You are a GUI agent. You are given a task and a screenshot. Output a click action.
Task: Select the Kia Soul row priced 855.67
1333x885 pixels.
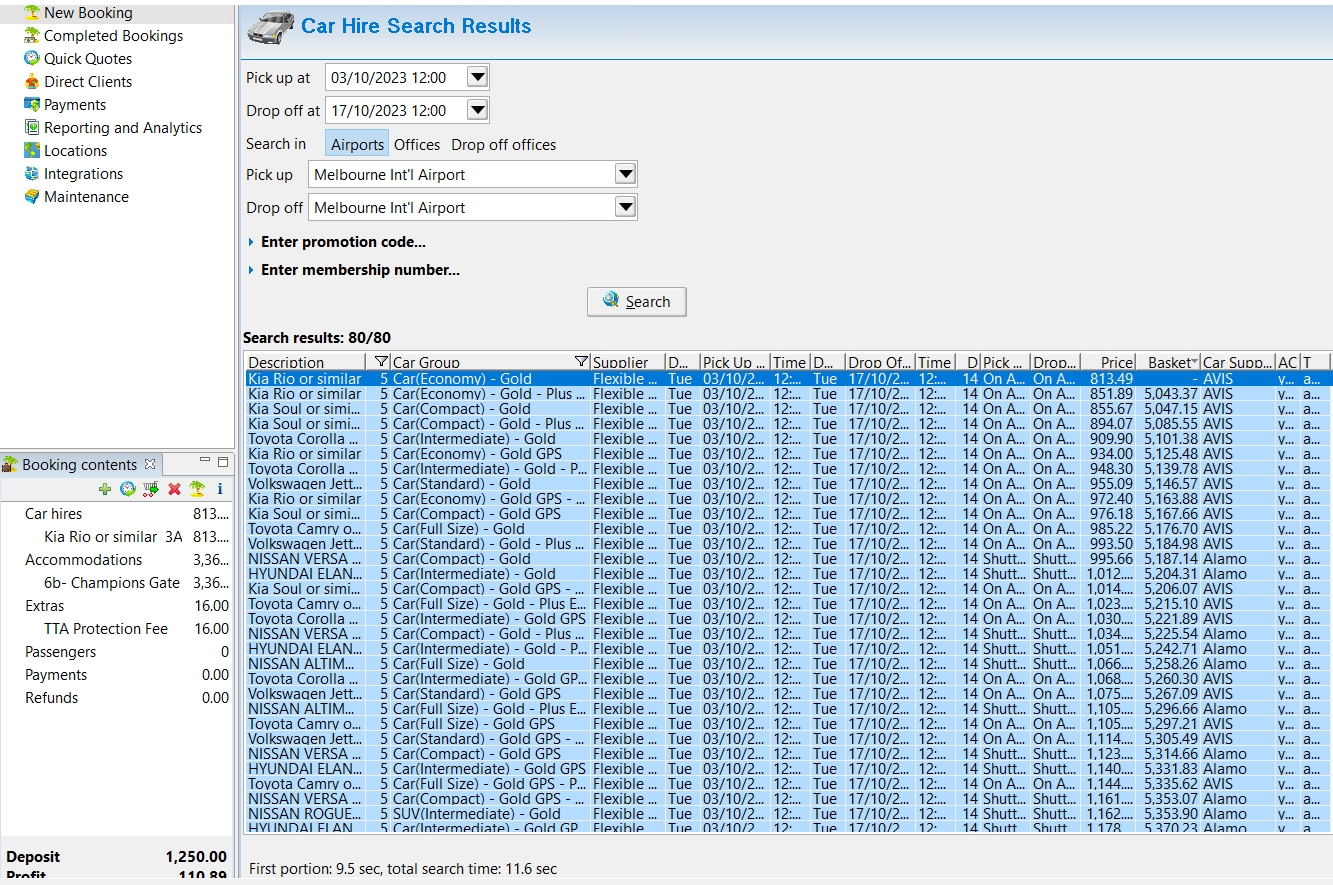click(788, 409)
